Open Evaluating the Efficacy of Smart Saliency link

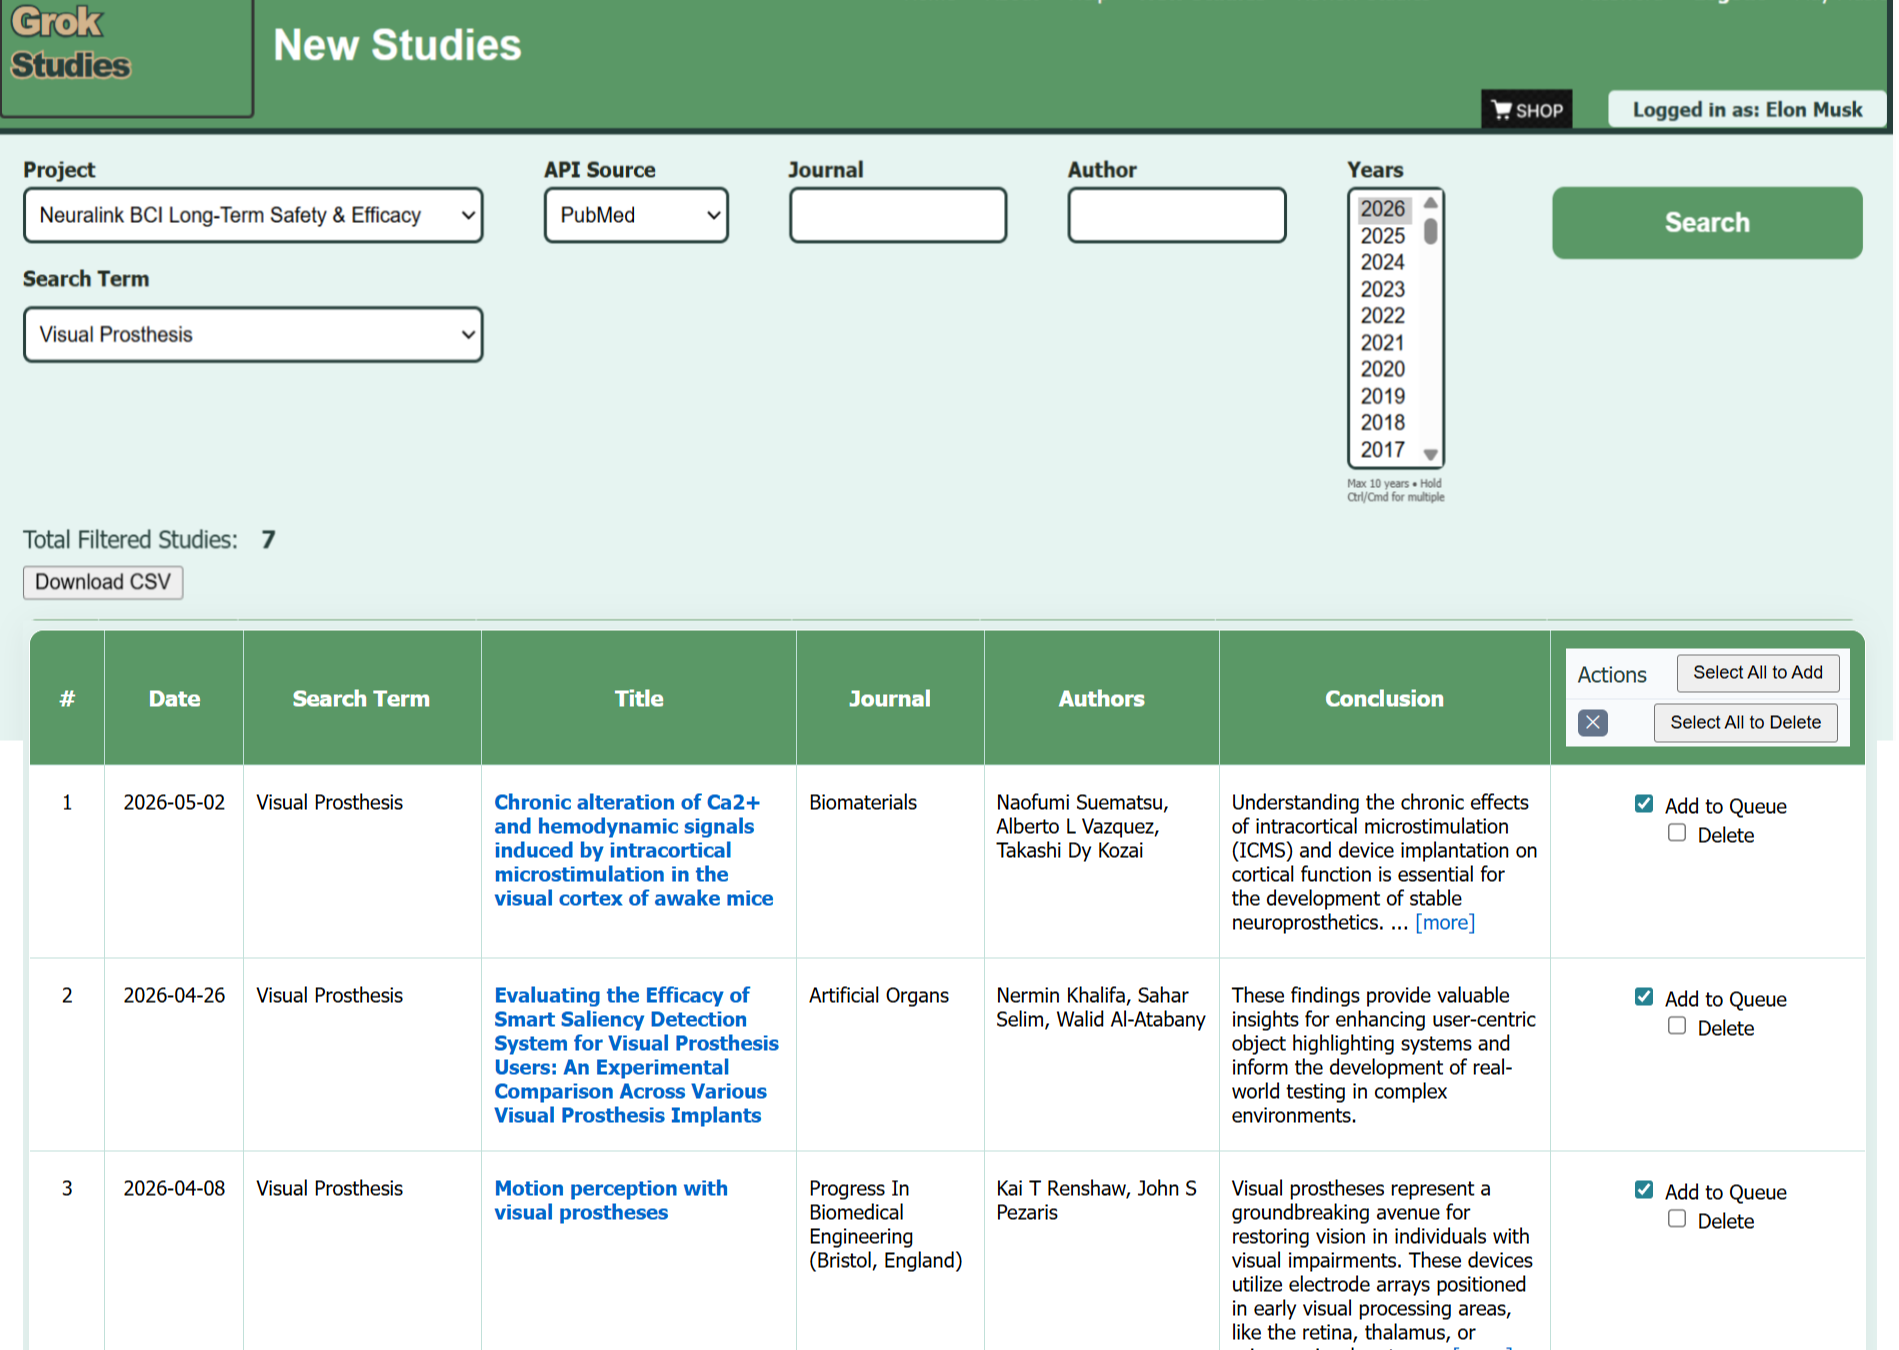pos(636,1055)
